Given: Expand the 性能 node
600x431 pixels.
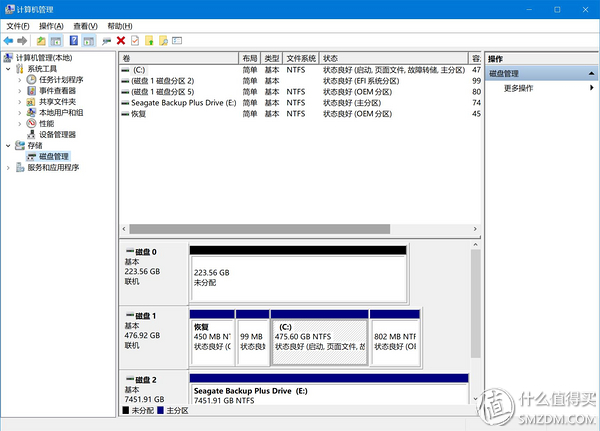Looking at the screenshot, I should [x=20, y=124].
